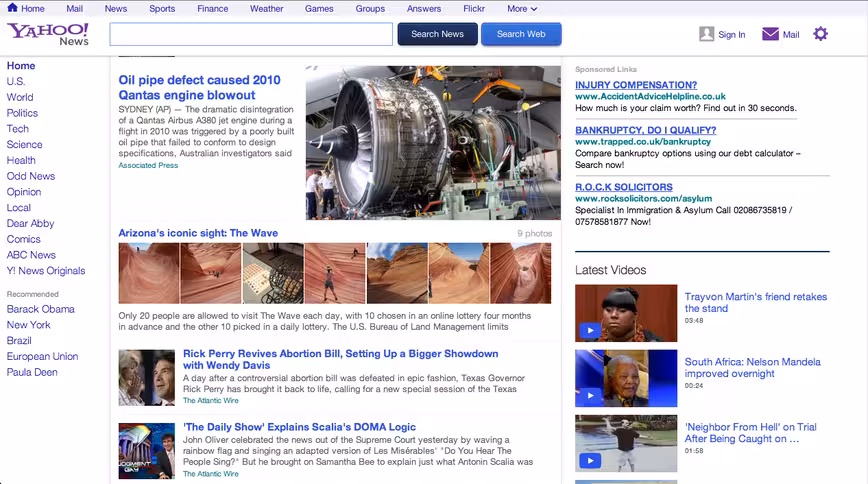Focus the search text field
Screen dimensions: 868x484
click(x=251, y=34)
